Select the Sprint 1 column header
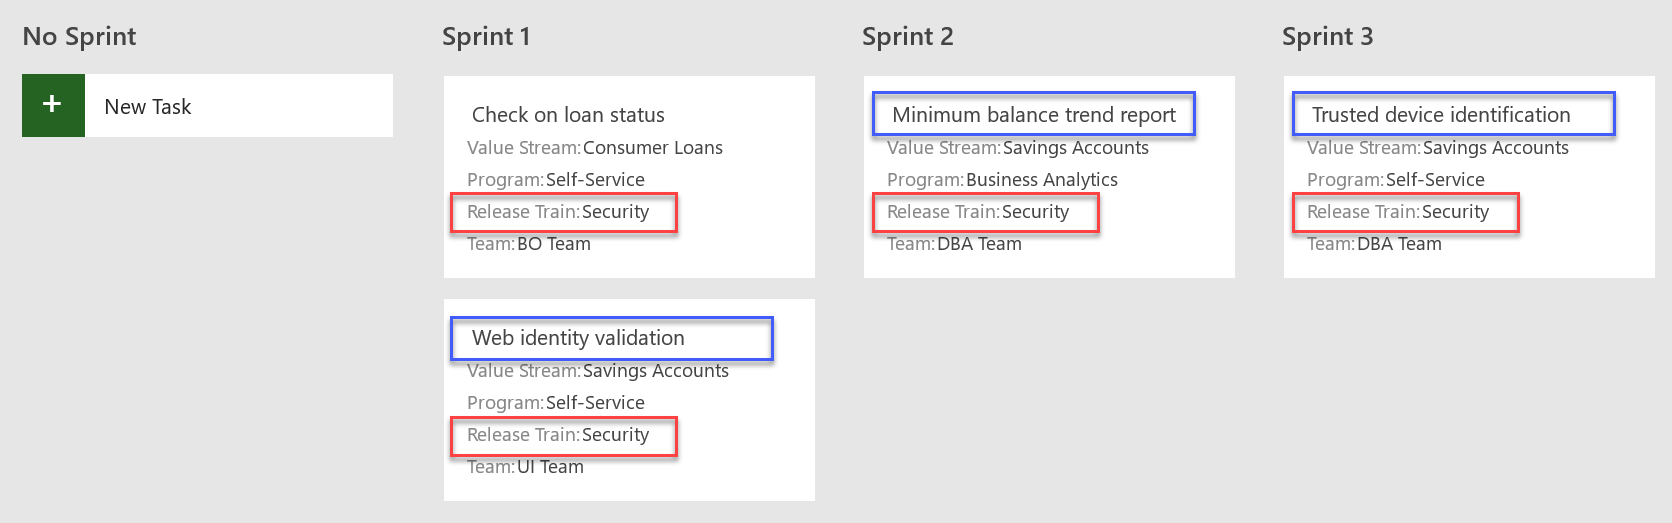The height and width of the screenshot is (523, 1672). pyautogui.click(x=487, y=37)
